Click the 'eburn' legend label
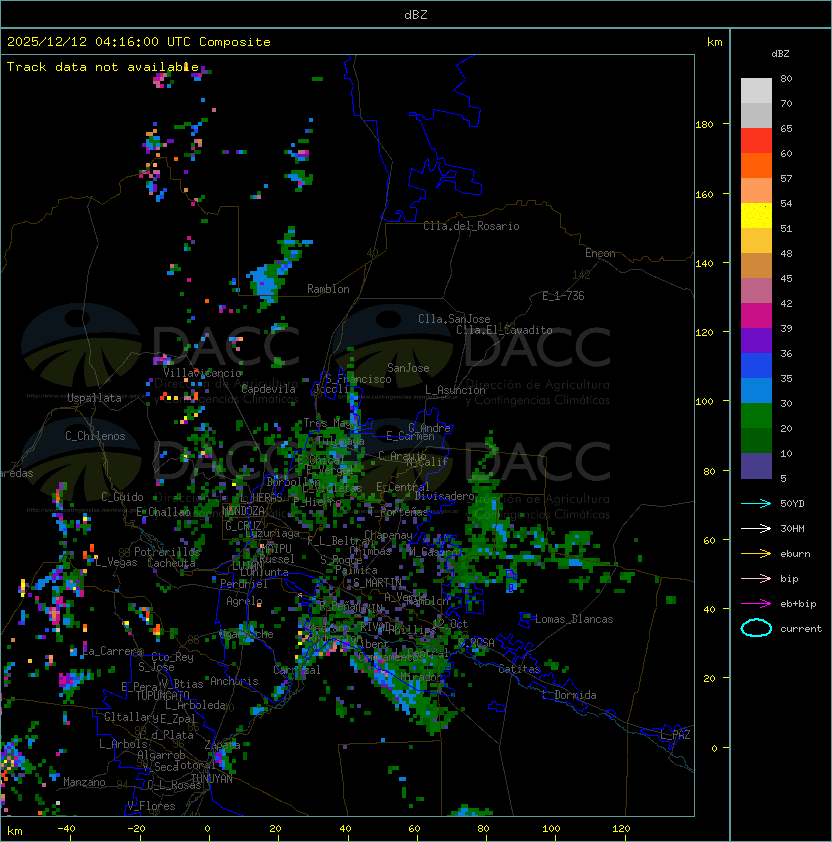This screenshot has width=832, height=842. (x=795, y=554)
